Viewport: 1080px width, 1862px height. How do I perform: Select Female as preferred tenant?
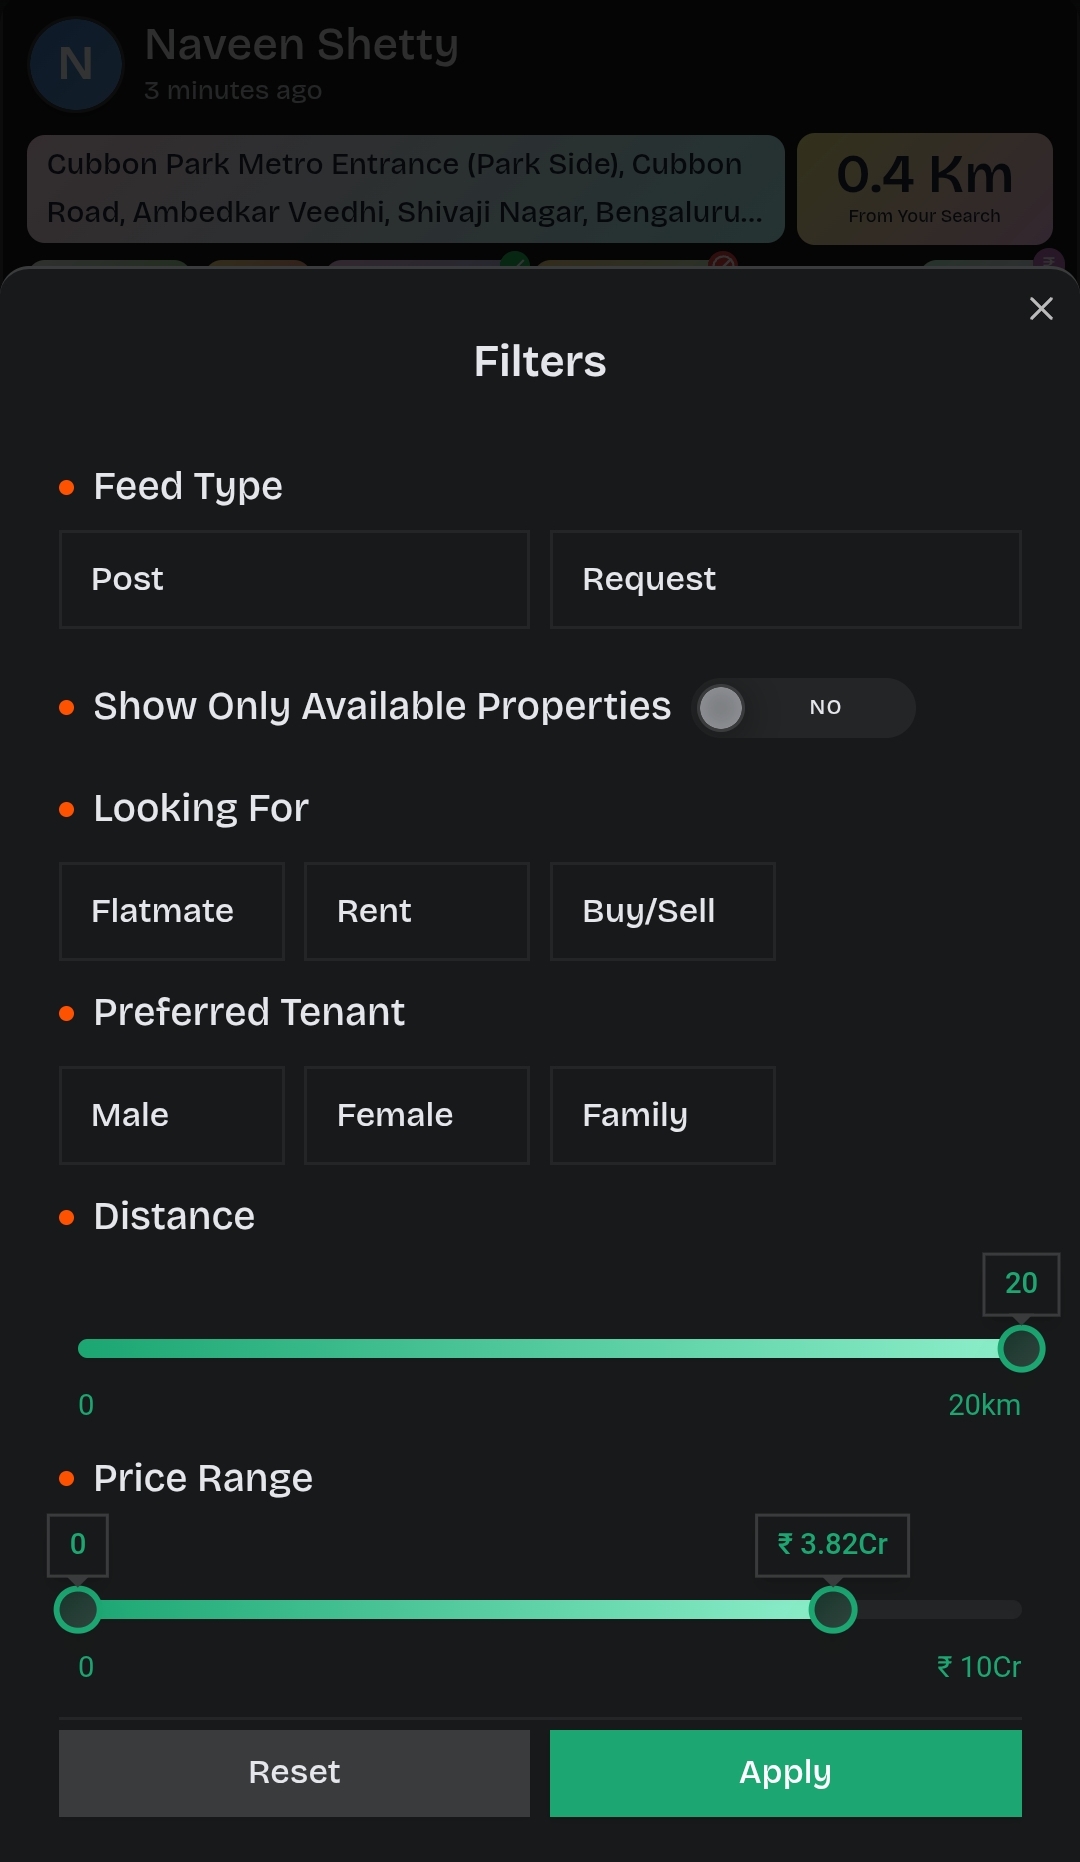tap(417, 1115)
